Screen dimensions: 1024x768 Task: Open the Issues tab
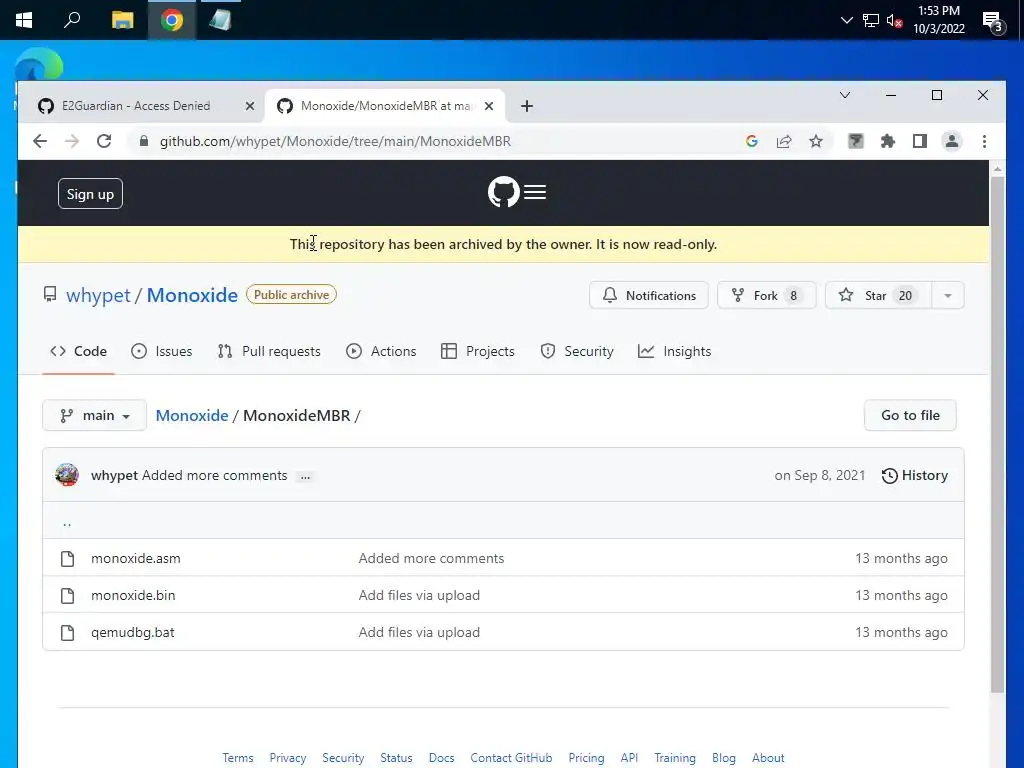[161, 351]
